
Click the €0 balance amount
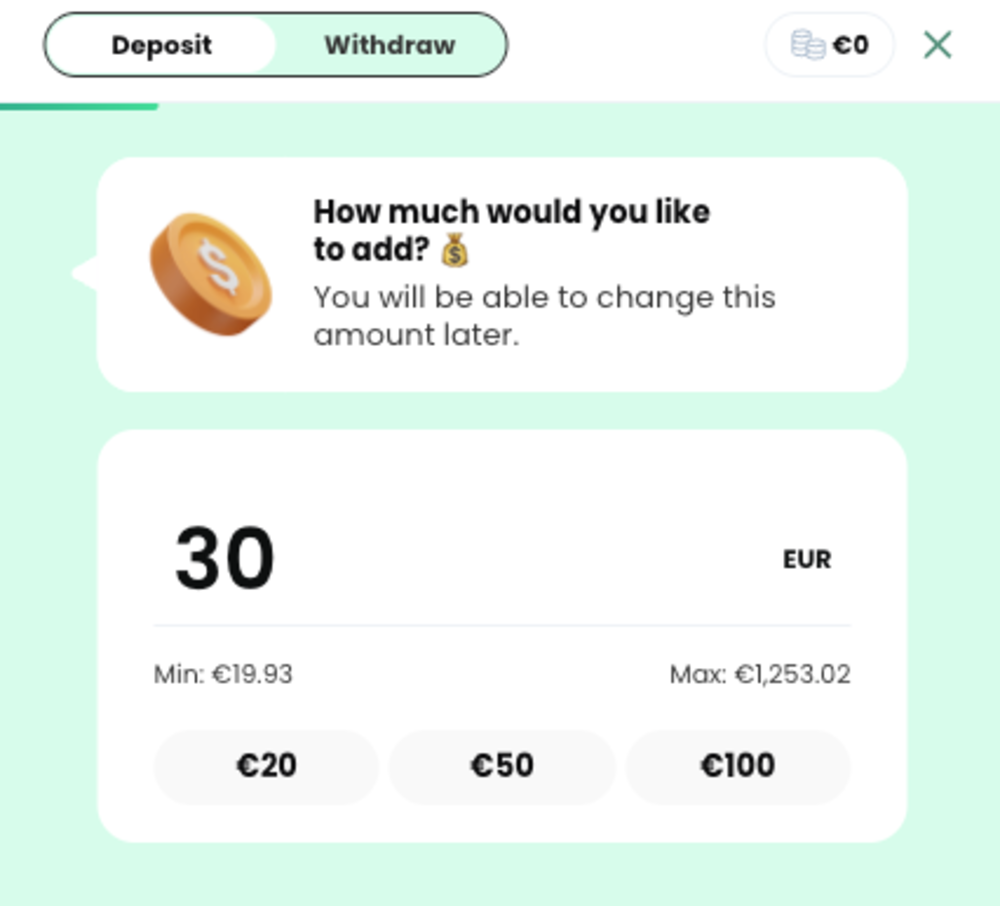click(851, 45)
